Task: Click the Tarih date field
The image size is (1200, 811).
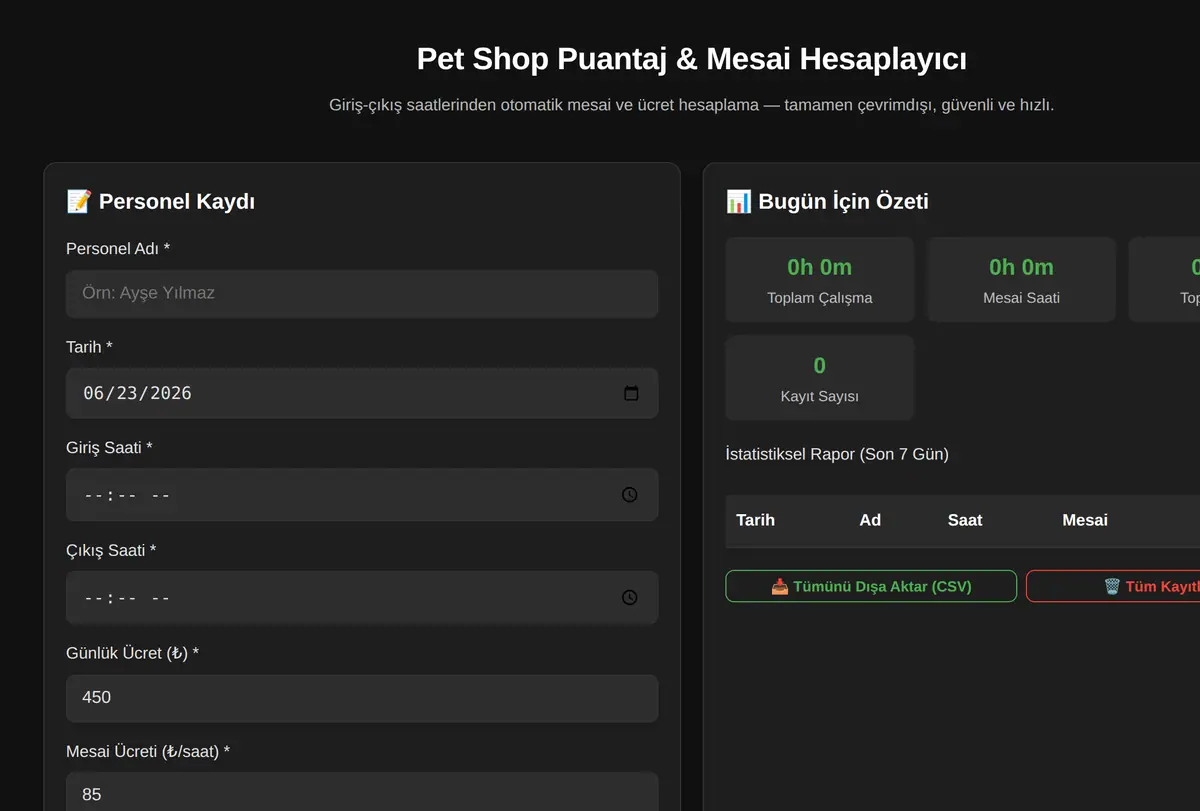Action: 362,393
